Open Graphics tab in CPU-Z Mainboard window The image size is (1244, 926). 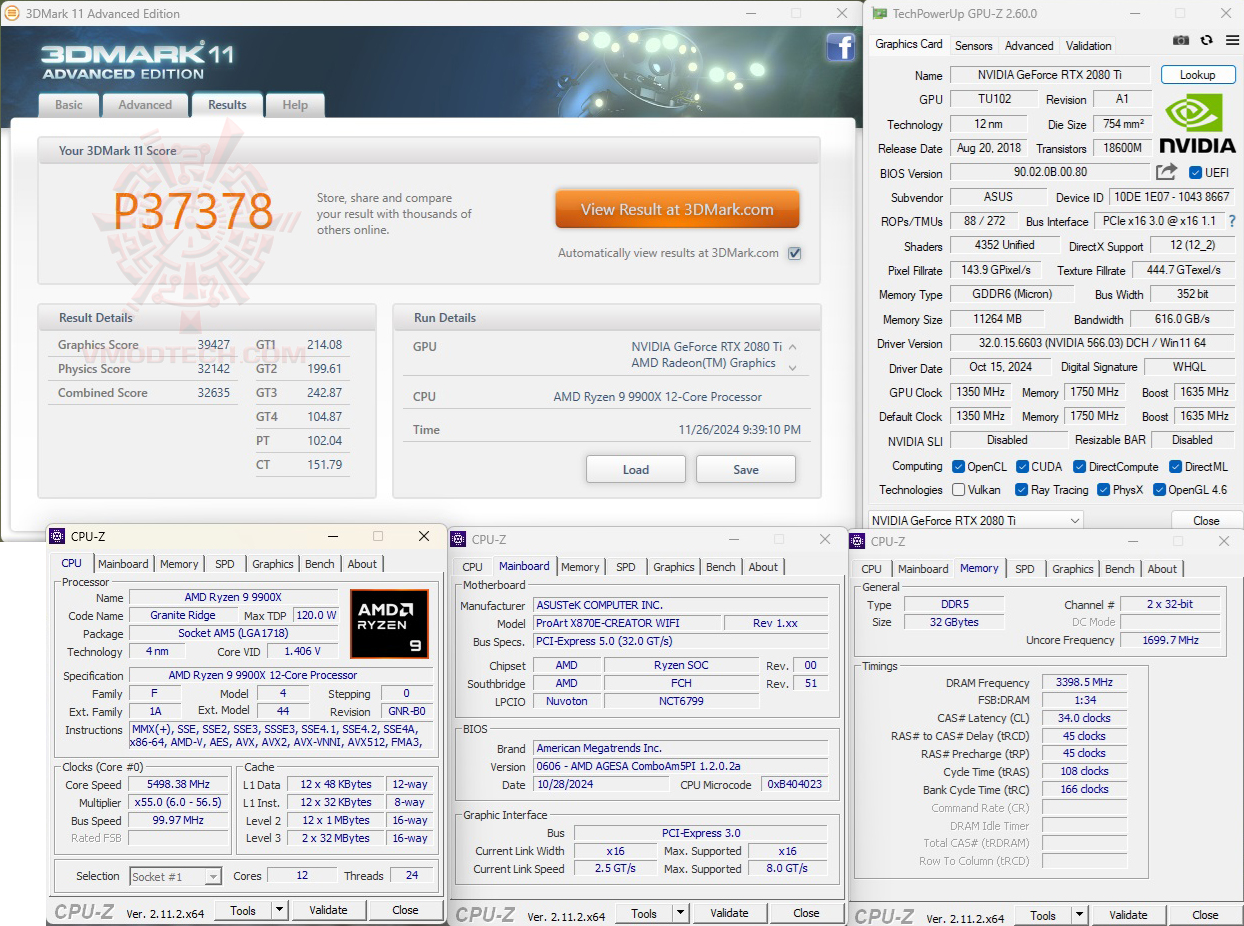coord(674,567)
